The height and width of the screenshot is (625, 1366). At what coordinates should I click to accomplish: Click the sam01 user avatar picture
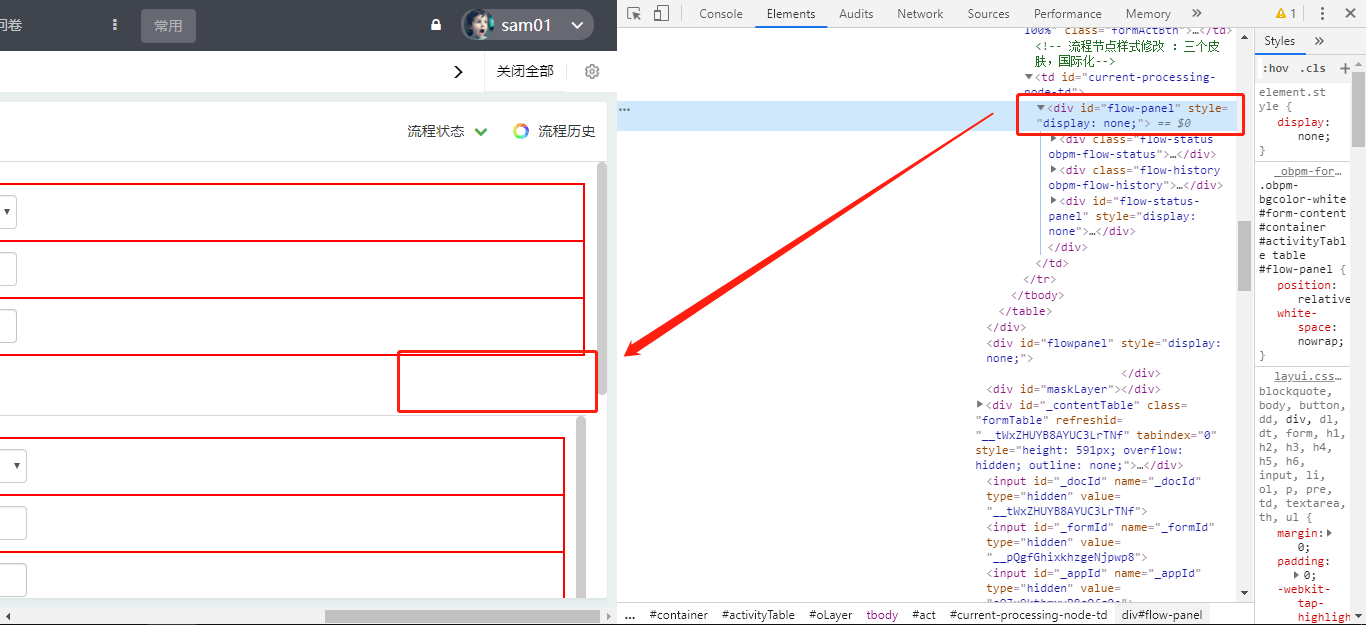477,25
